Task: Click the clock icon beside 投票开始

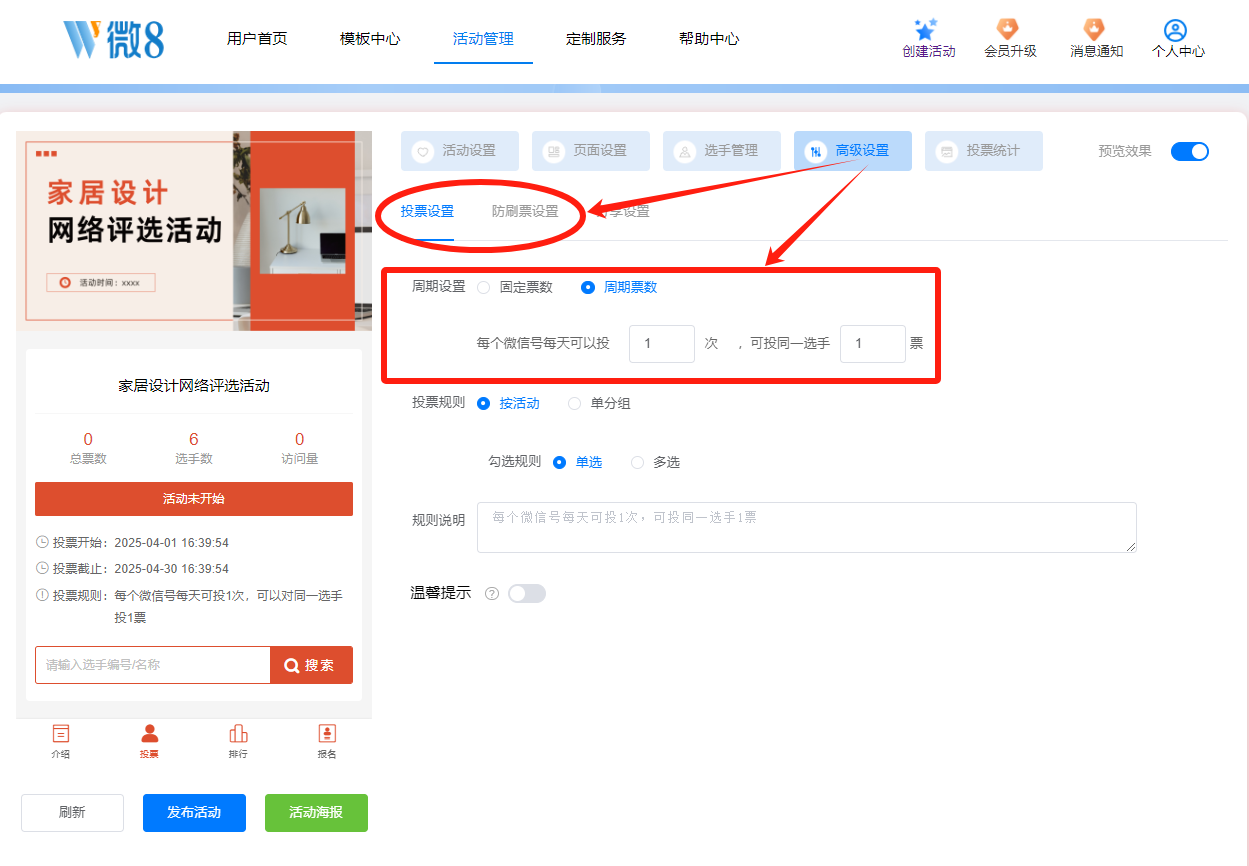Action: (x=42, y=542)
